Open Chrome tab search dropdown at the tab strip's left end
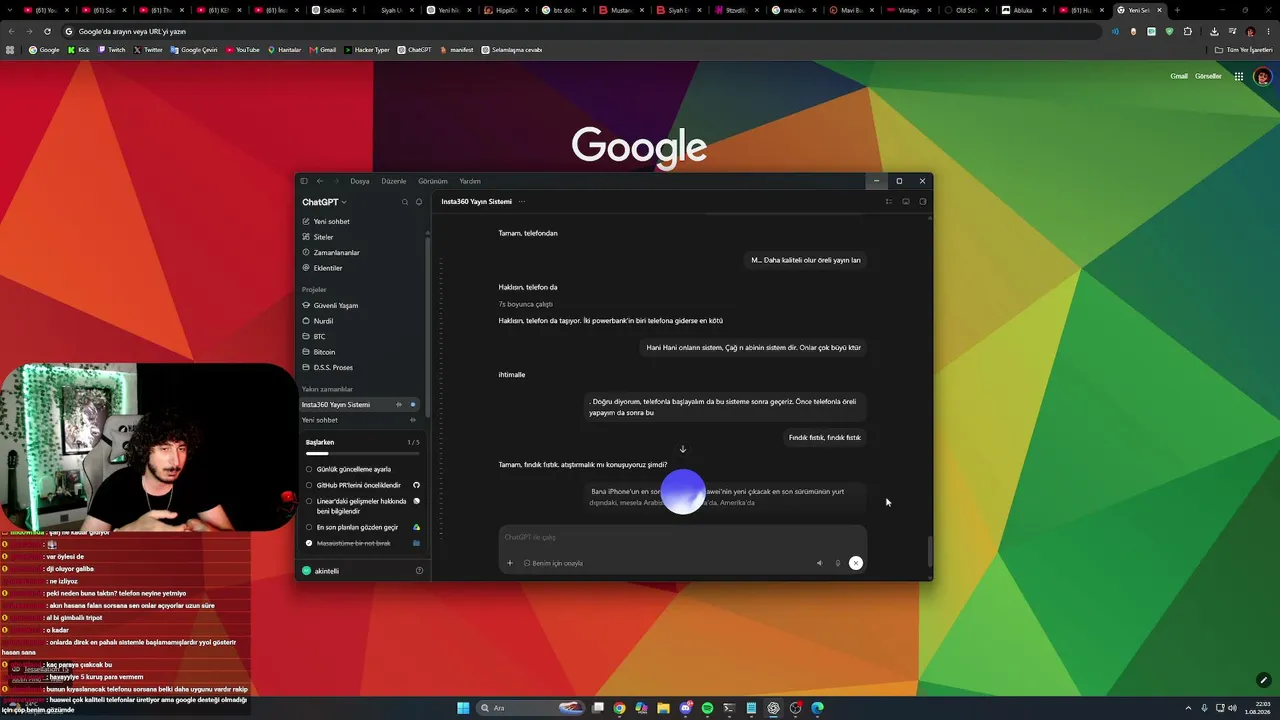 (11, 10)
